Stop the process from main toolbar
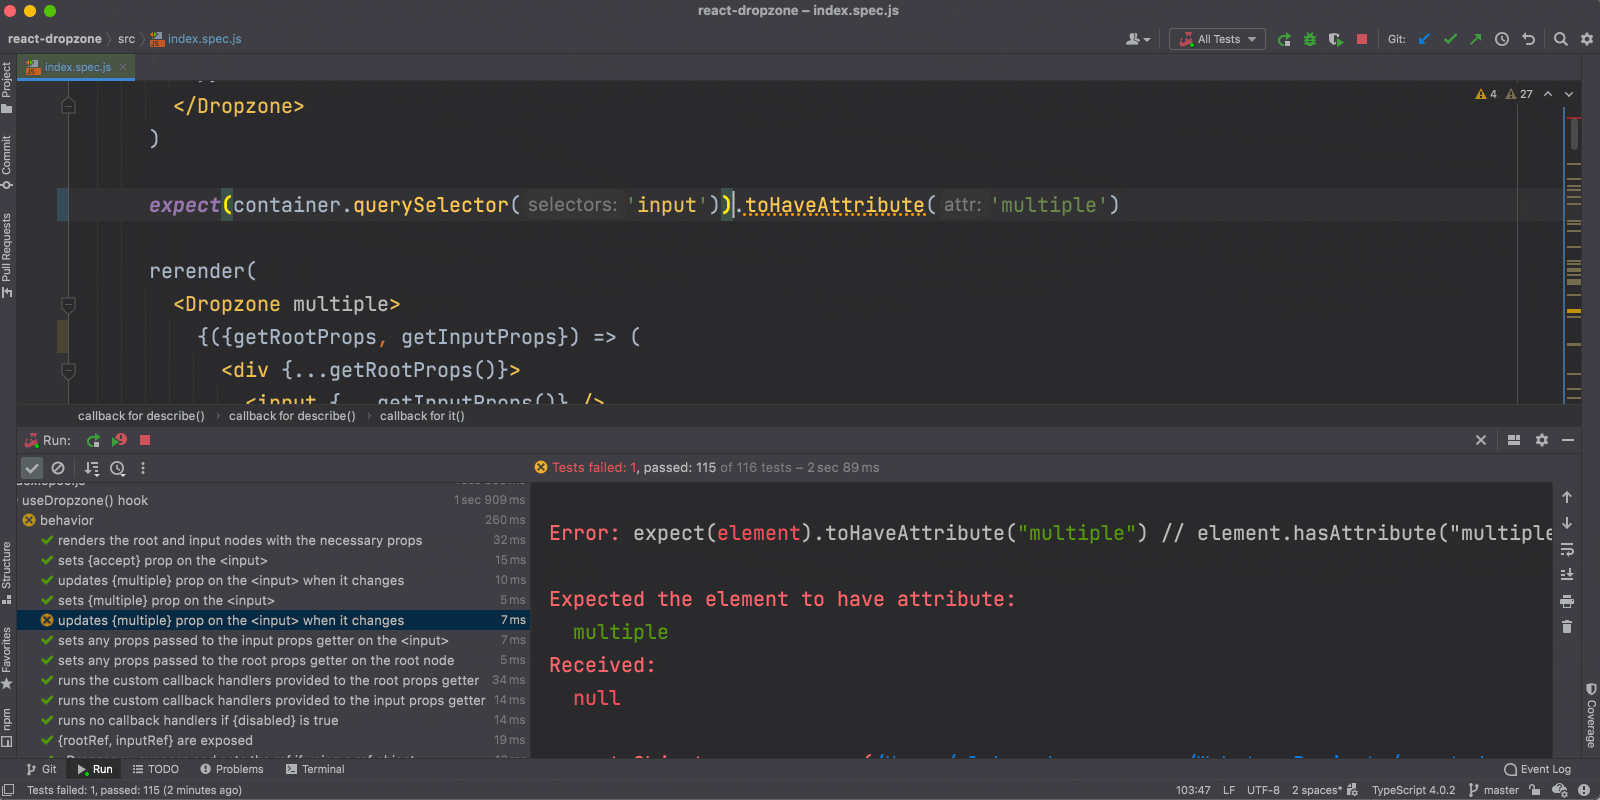This screenshot has height=800, width=1600. tap(1362, 39)
